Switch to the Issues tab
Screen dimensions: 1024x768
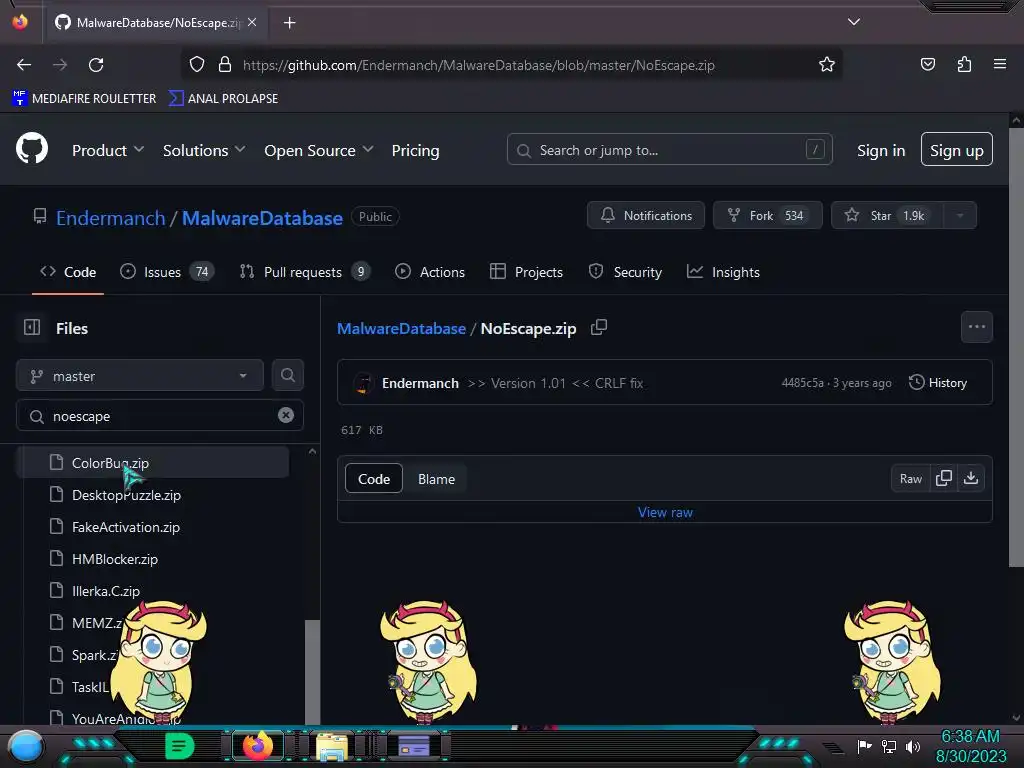click(167, 272)
